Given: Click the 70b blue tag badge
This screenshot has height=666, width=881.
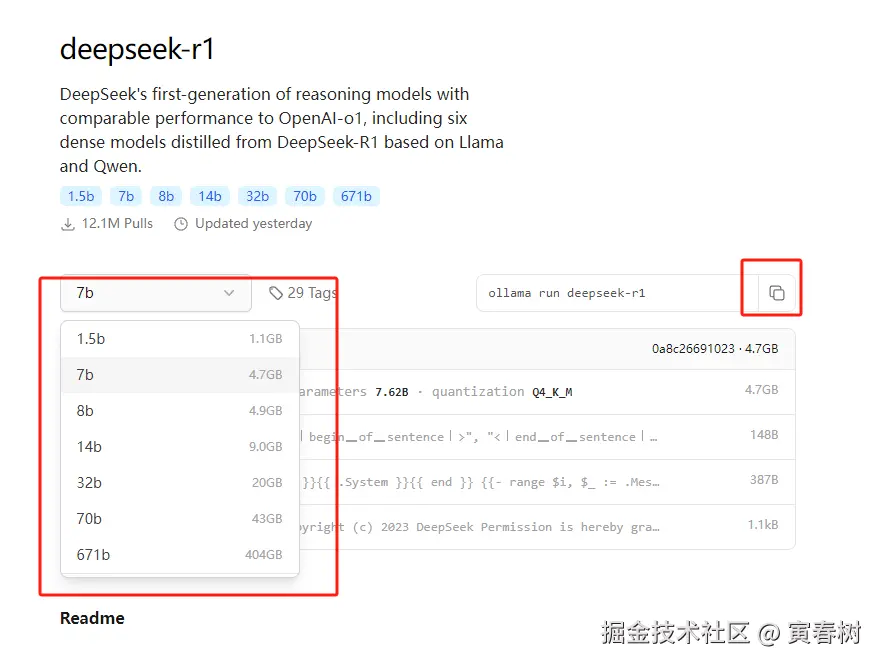Looking at the screenshot, I should [x=305, y=196].
